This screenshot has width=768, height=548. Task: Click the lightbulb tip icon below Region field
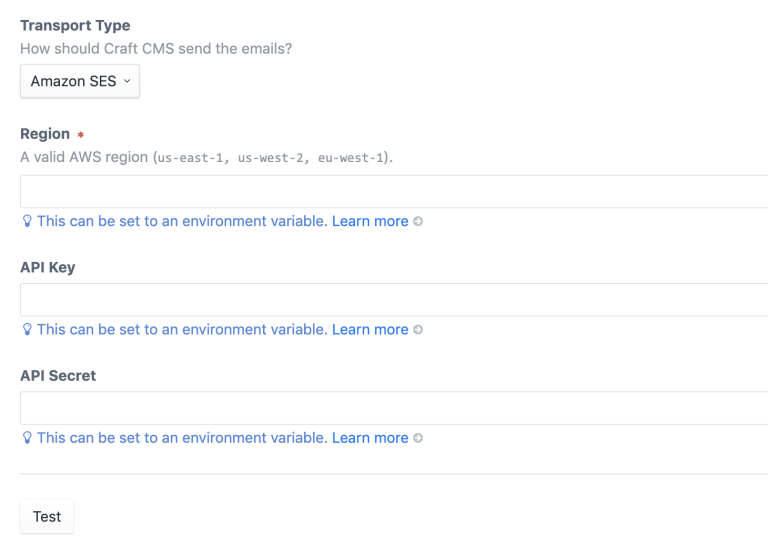pyautogui.click(x=27, y=221)
